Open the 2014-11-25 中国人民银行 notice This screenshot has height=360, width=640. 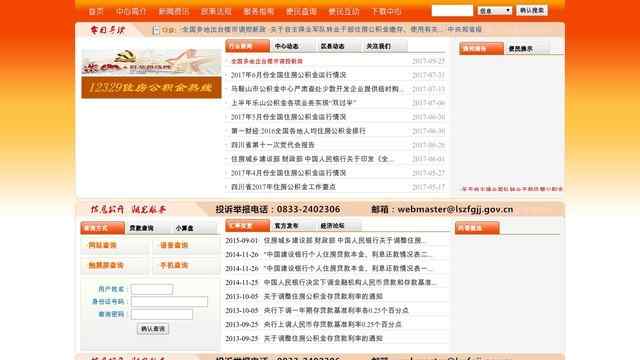[x=350, y=282]
